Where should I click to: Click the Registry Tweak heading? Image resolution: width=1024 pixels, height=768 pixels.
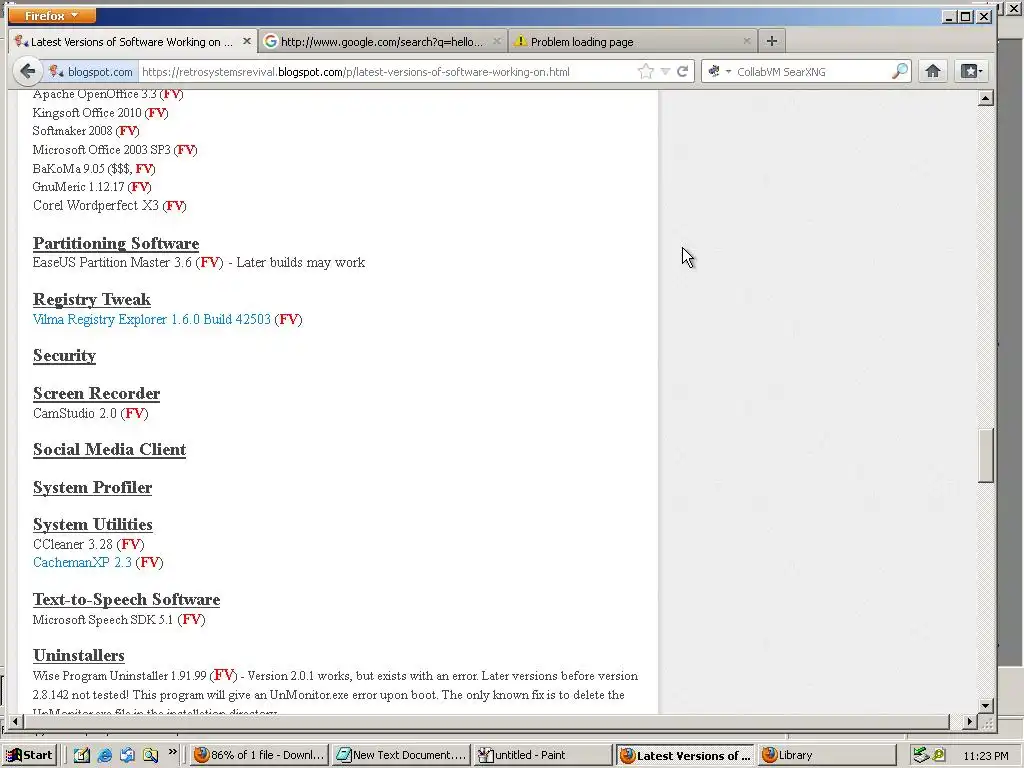(92, 300)
